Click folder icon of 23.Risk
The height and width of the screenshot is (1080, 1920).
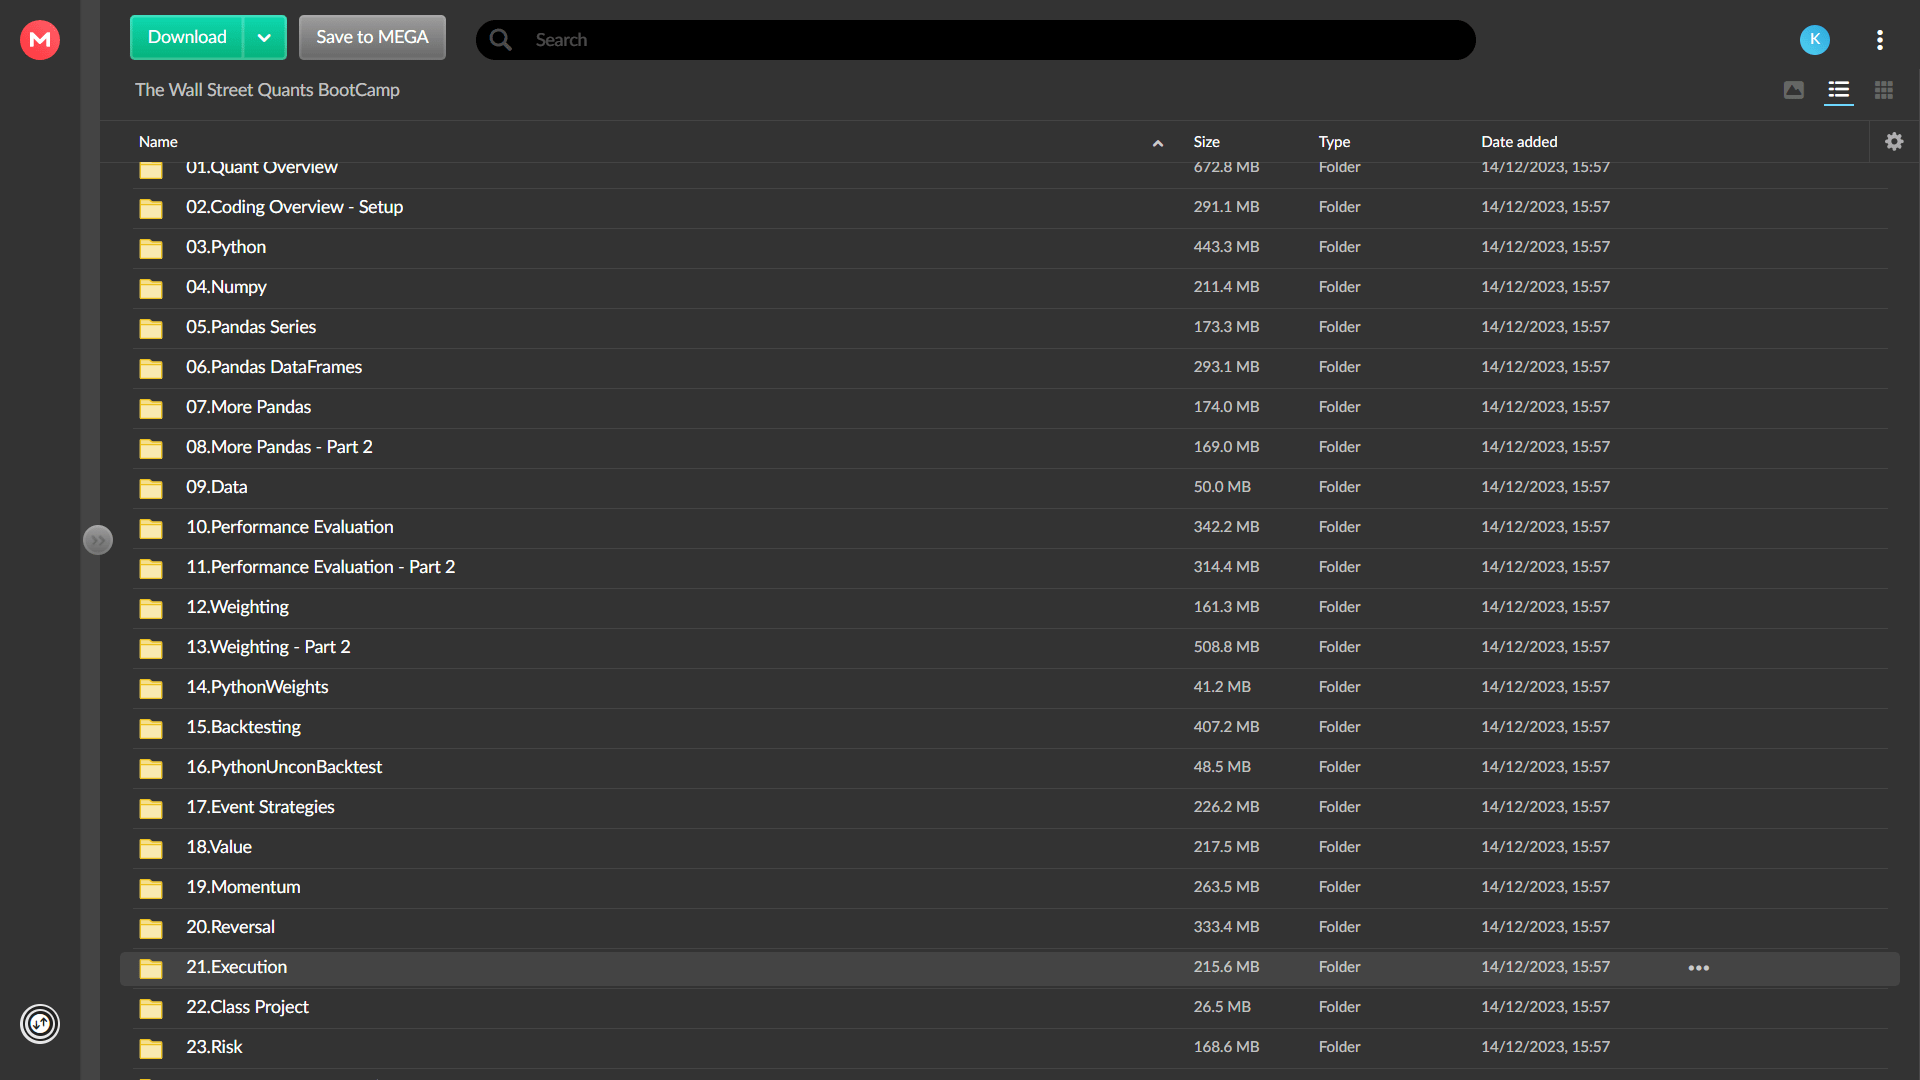[151, 1048]
